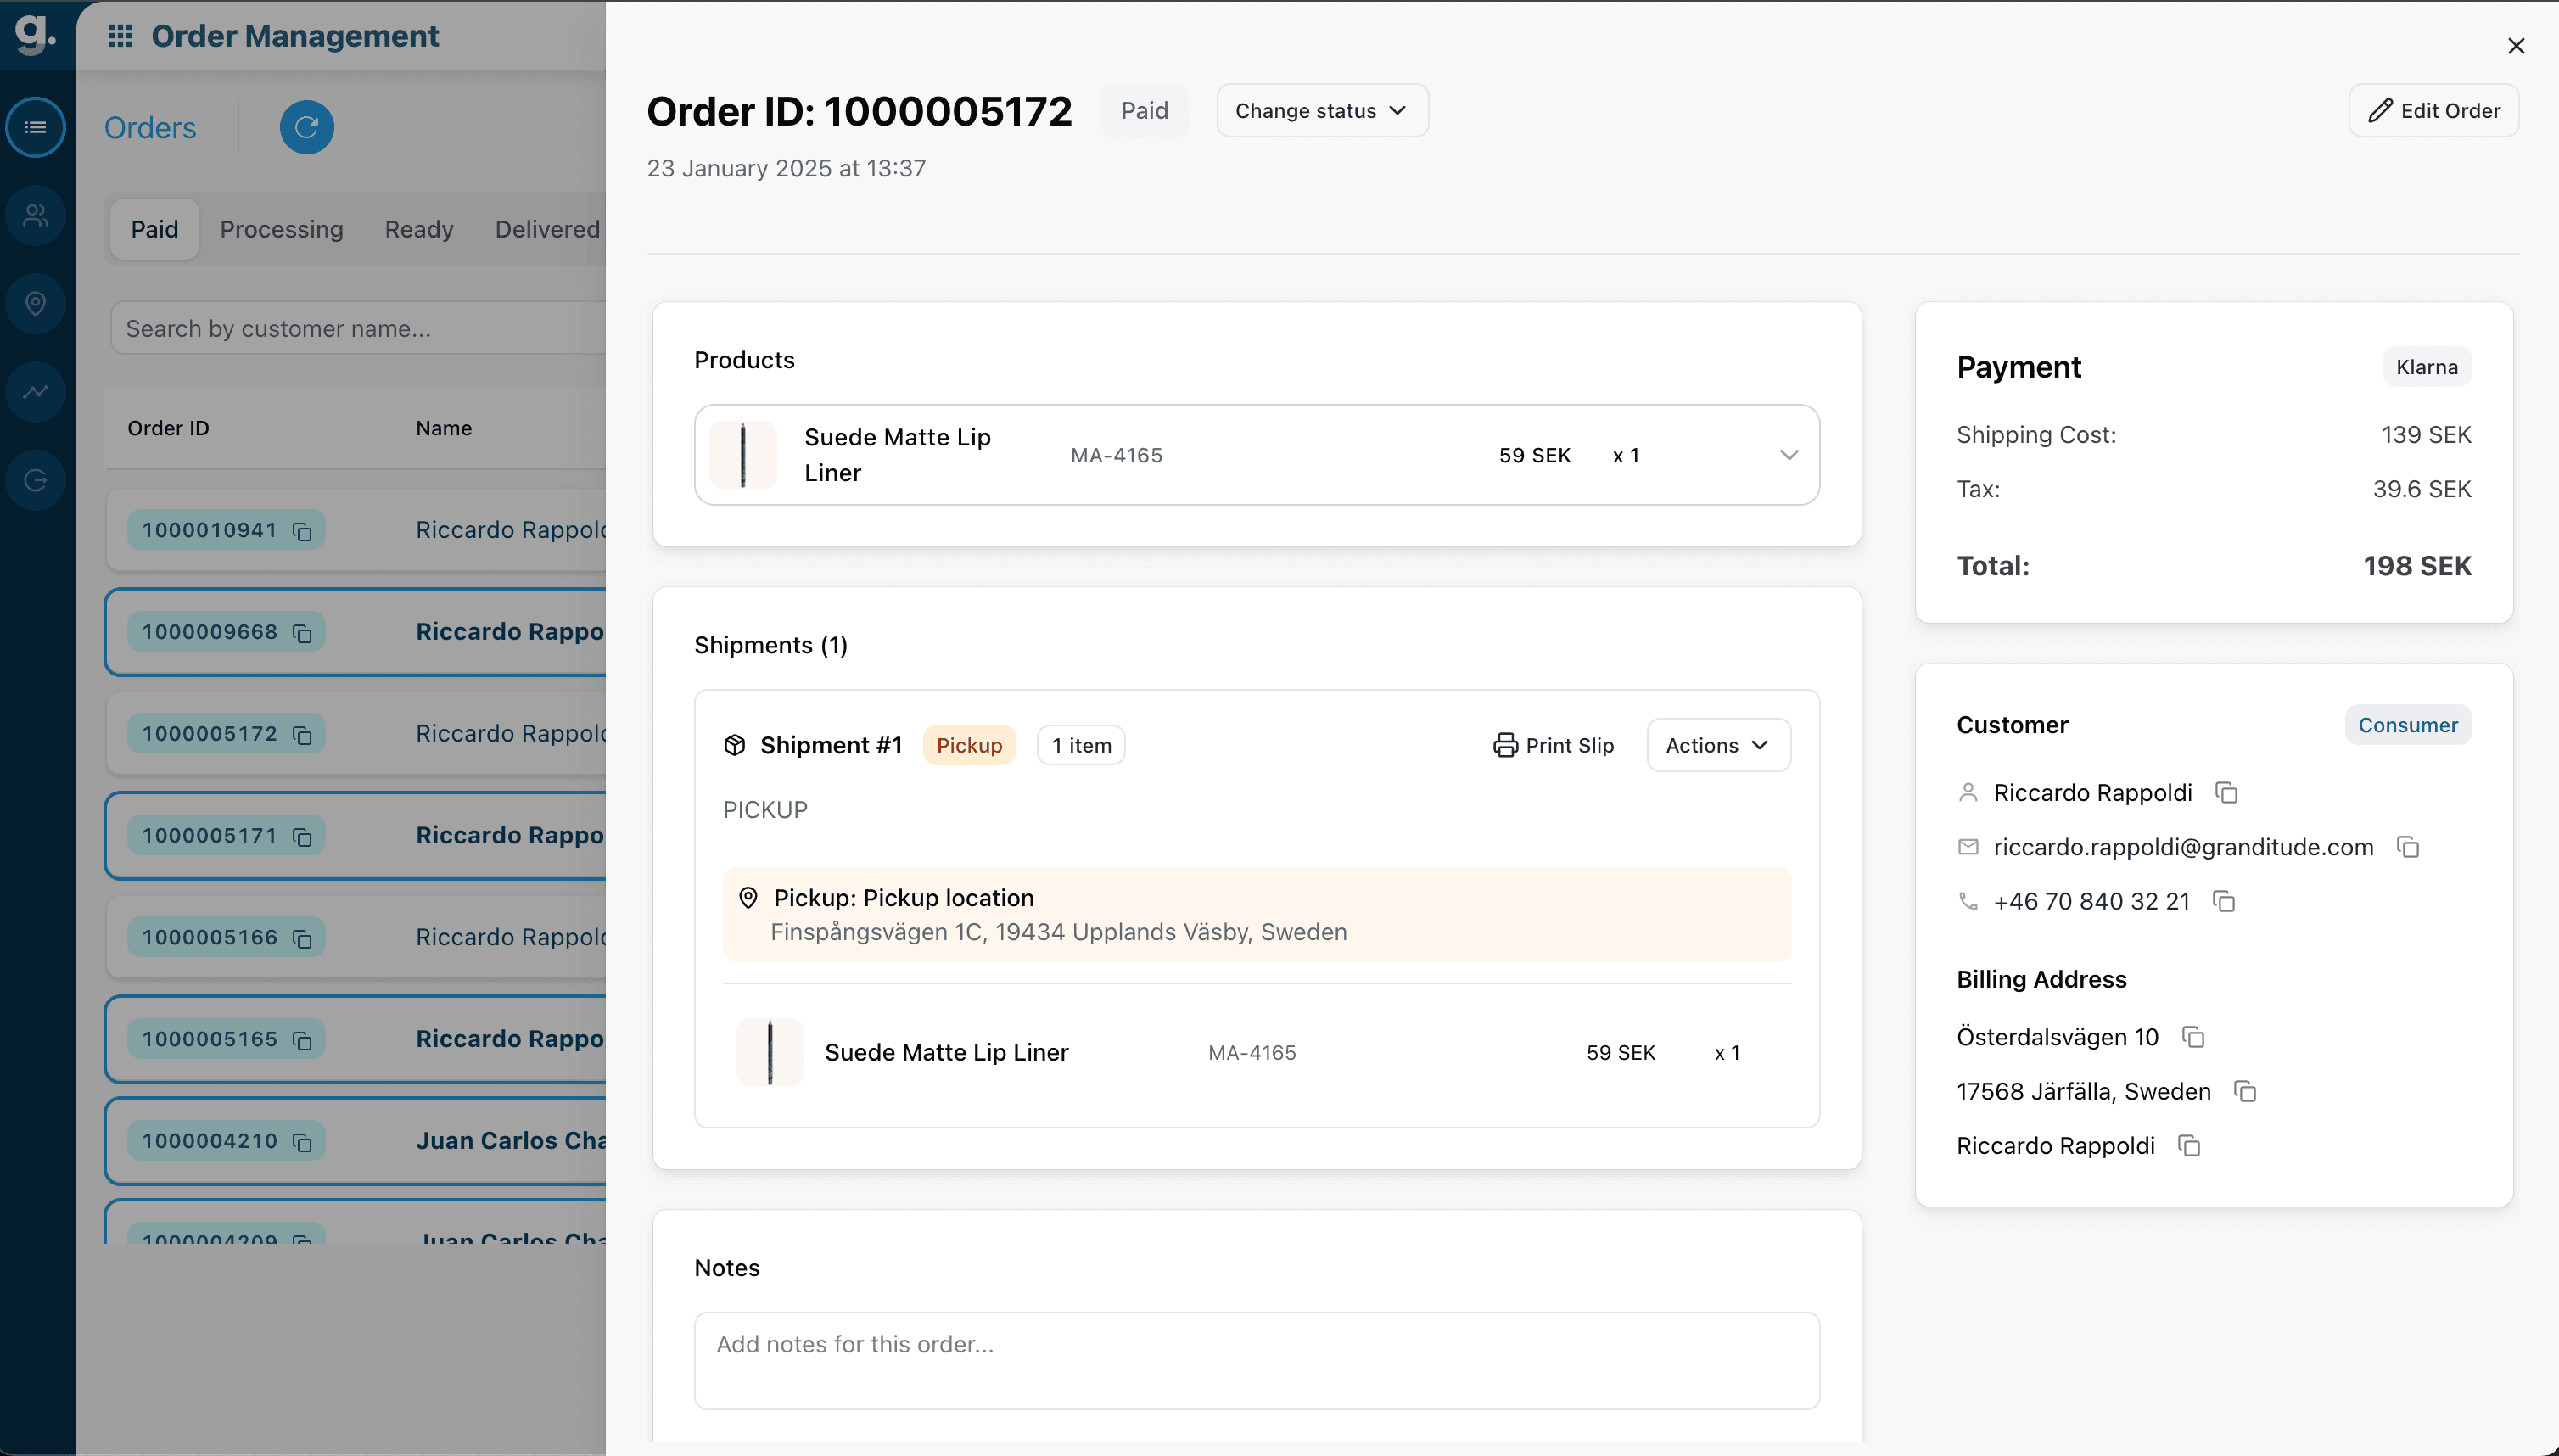Expand the Suede Matte Lip Liner product row
This screenshot has width=2559, height=1456.
(x=1788, y=455)
